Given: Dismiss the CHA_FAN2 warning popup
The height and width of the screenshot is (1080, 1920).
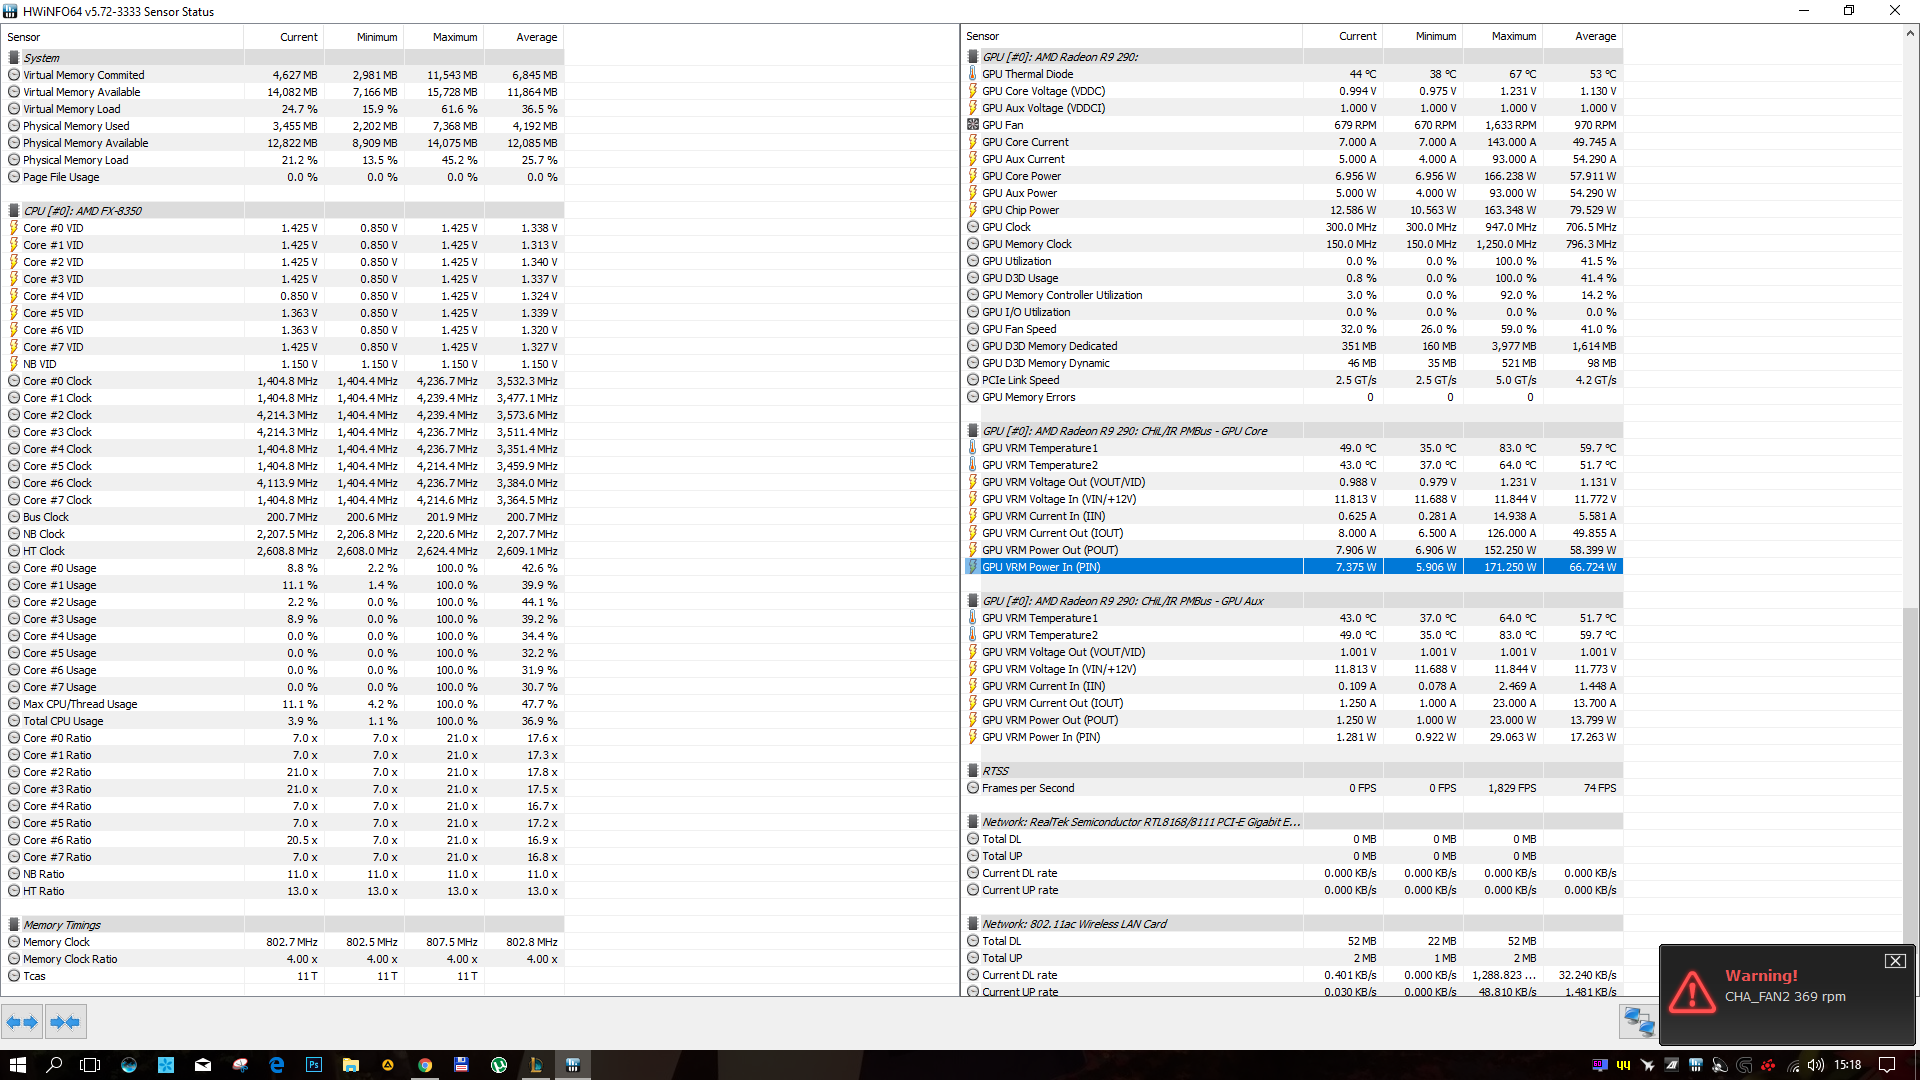Looking at the screenshot, I should 1894,961.
